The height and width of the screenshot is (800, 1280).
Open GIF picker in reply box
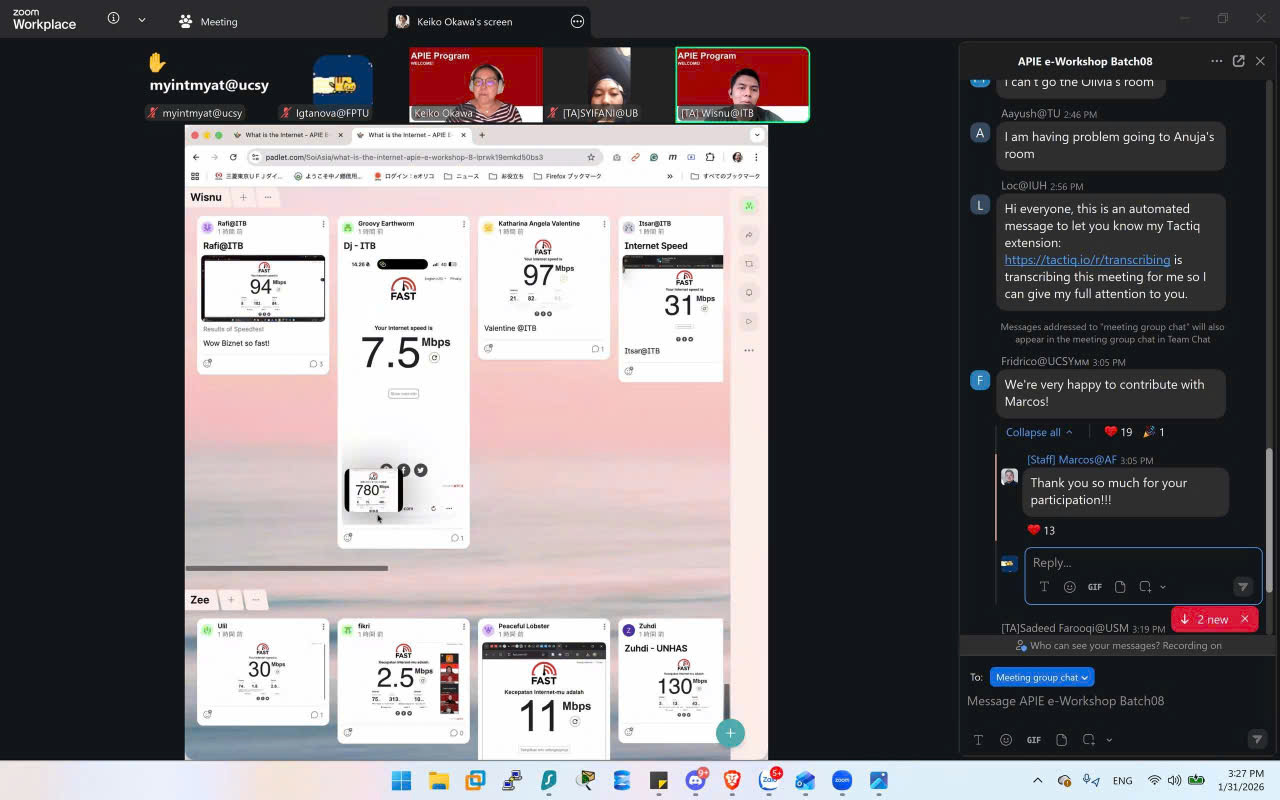coord(1095,587)
